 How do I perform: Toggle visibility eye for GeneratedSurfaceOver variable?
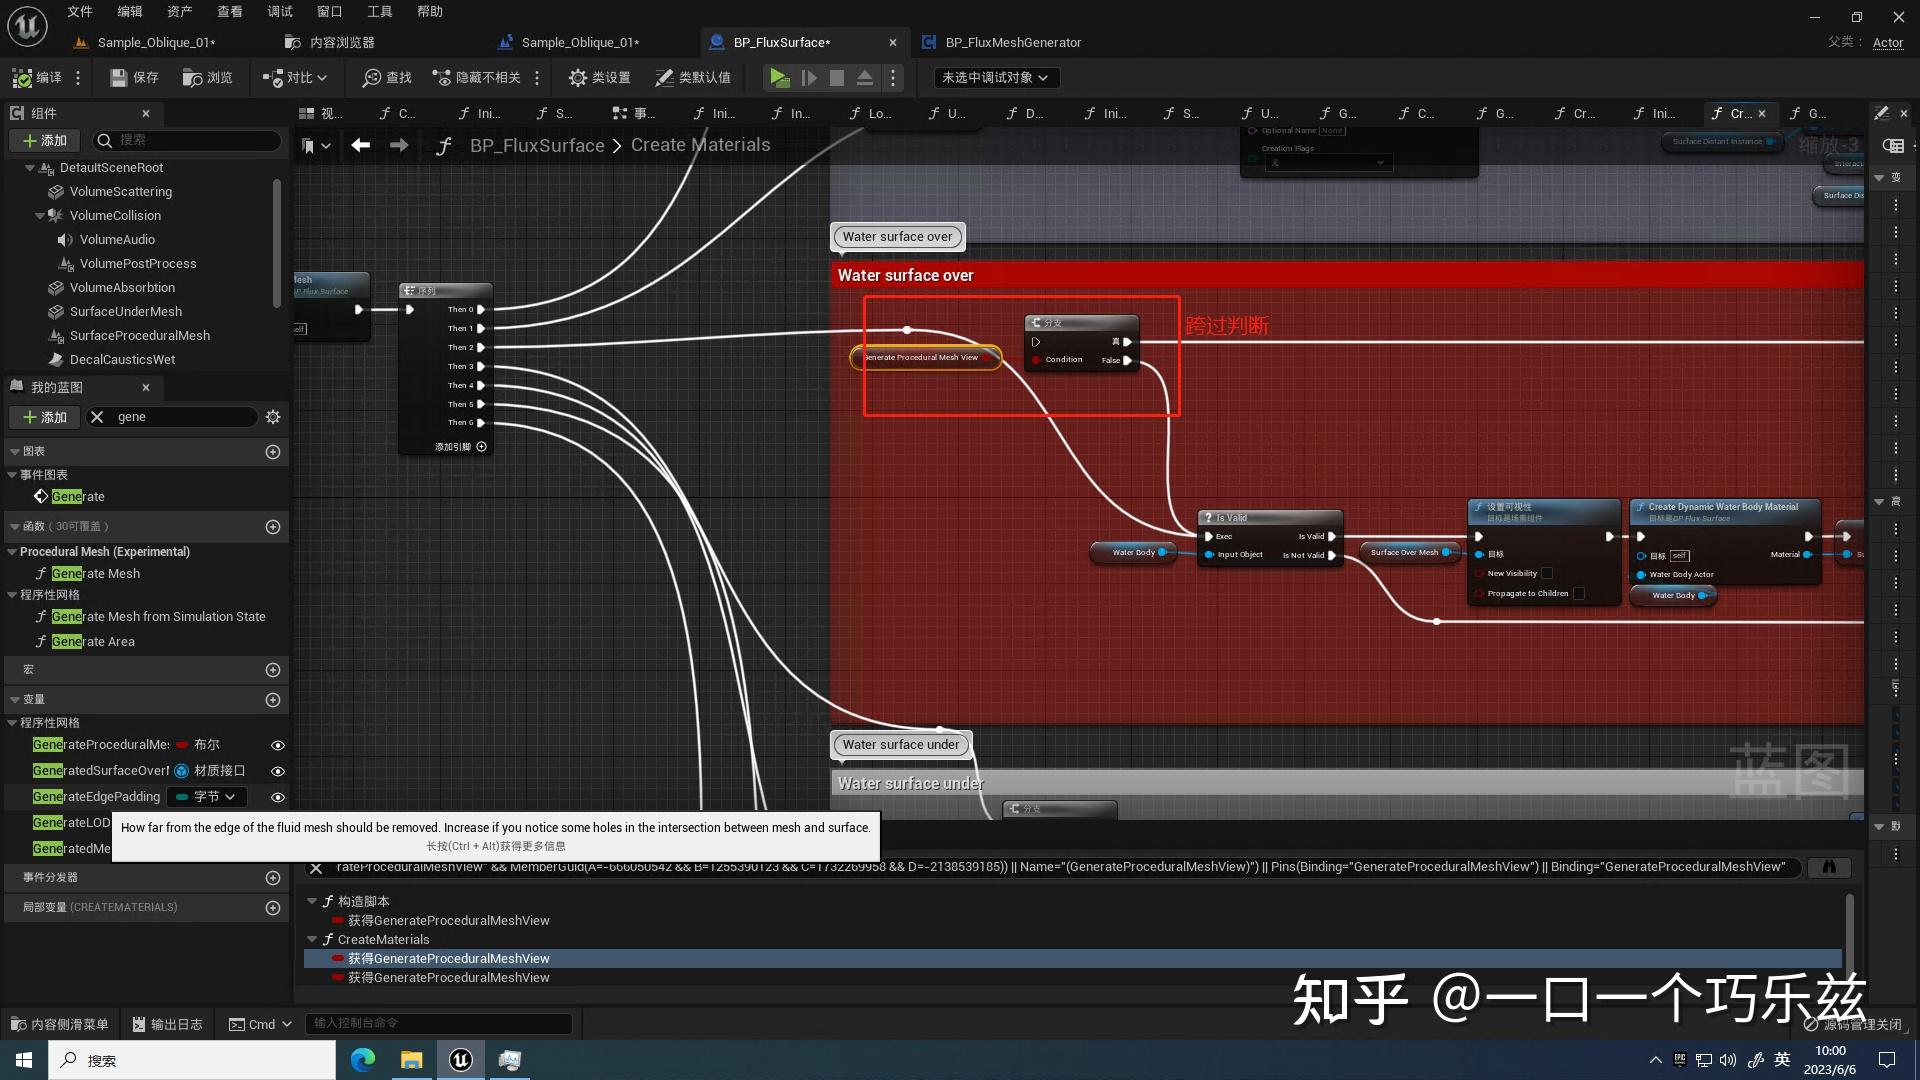point(278,771)
